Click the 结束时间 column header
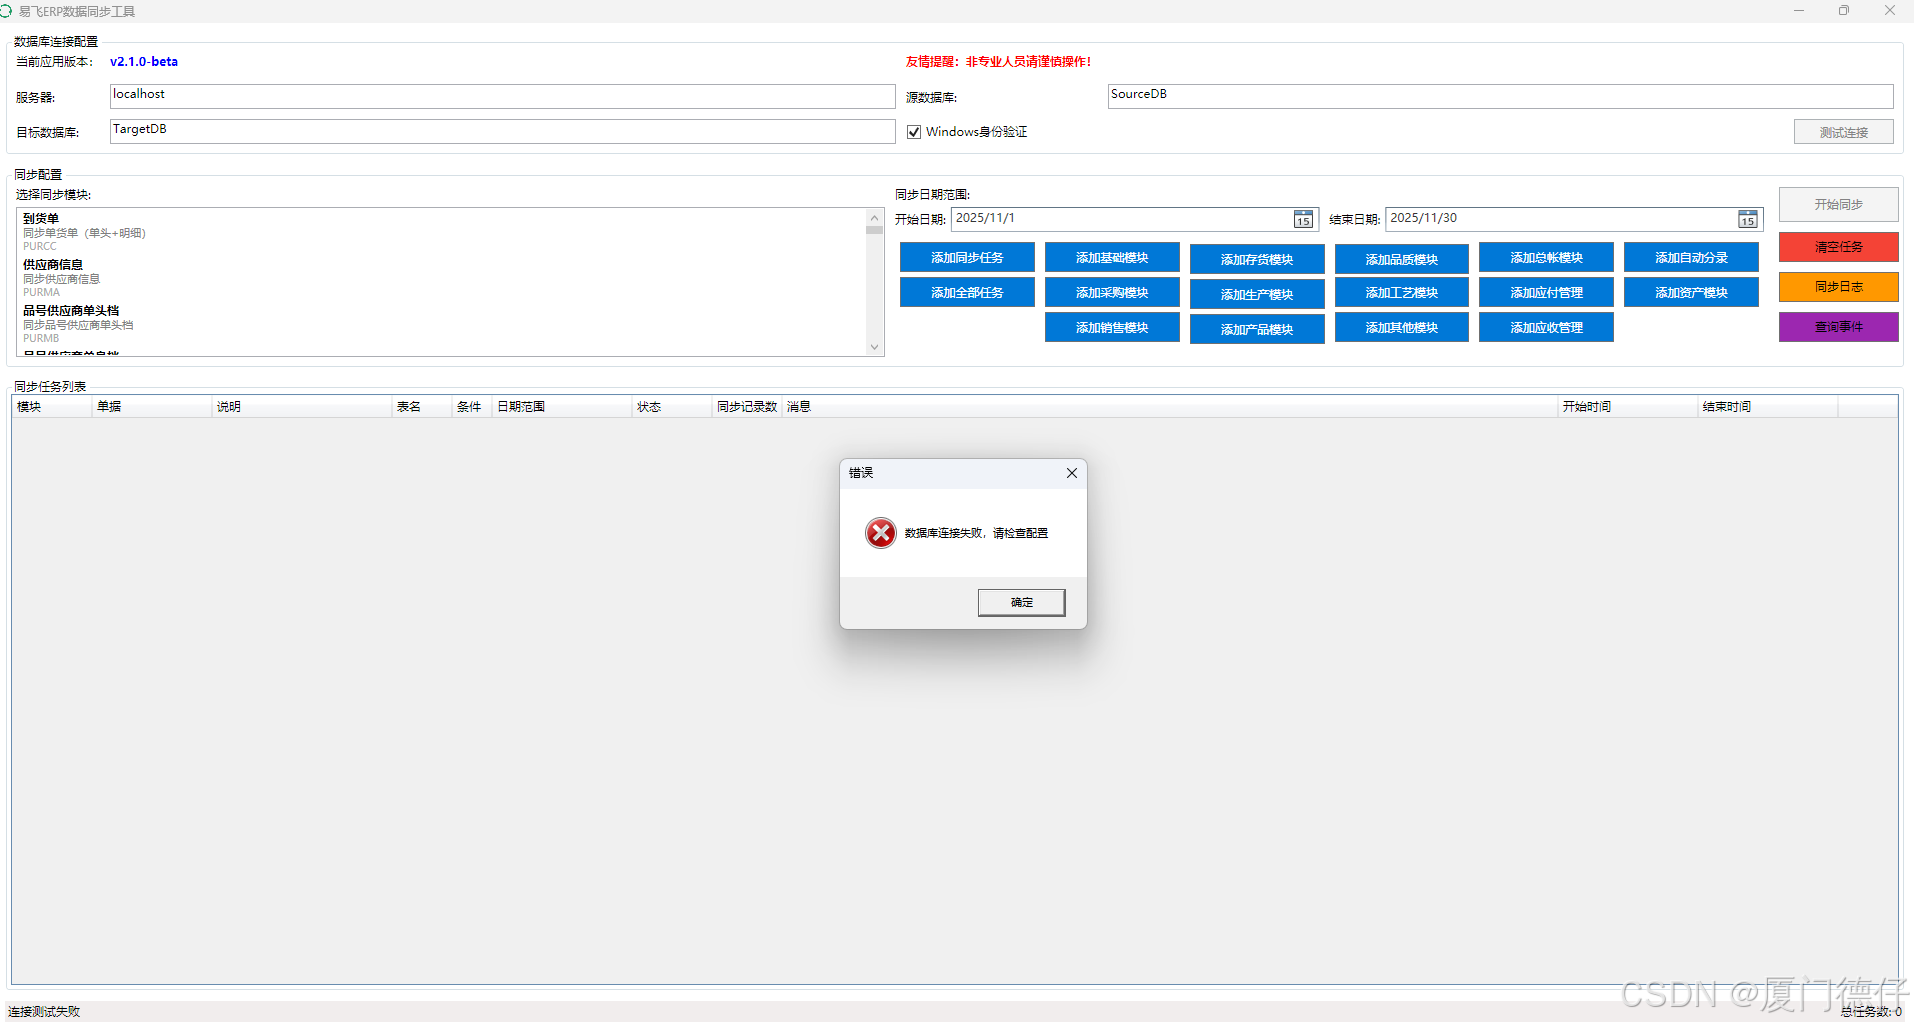The image size is (1914, 1026). click(x=1768, y=407)
